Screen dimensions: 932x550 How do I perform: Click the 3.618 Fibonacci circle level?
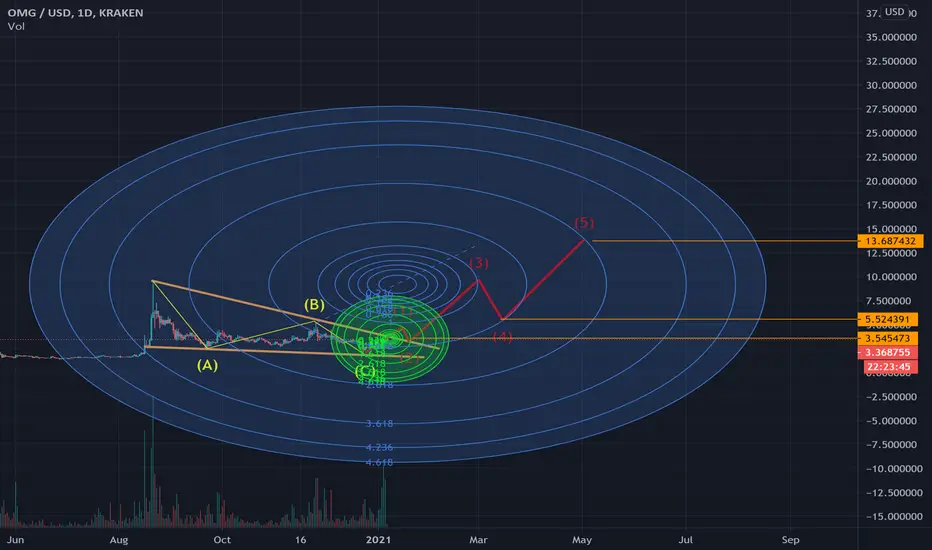pos(379,424)
